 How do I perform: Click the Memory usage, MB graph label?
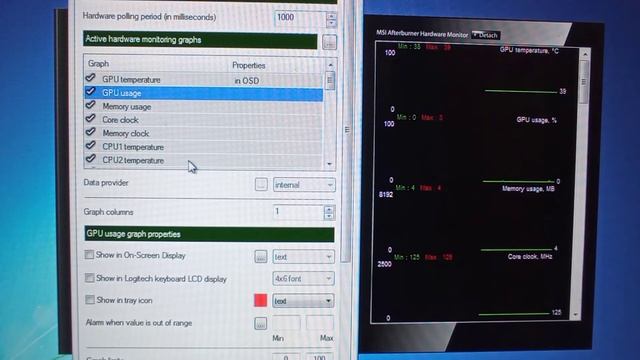528,189
